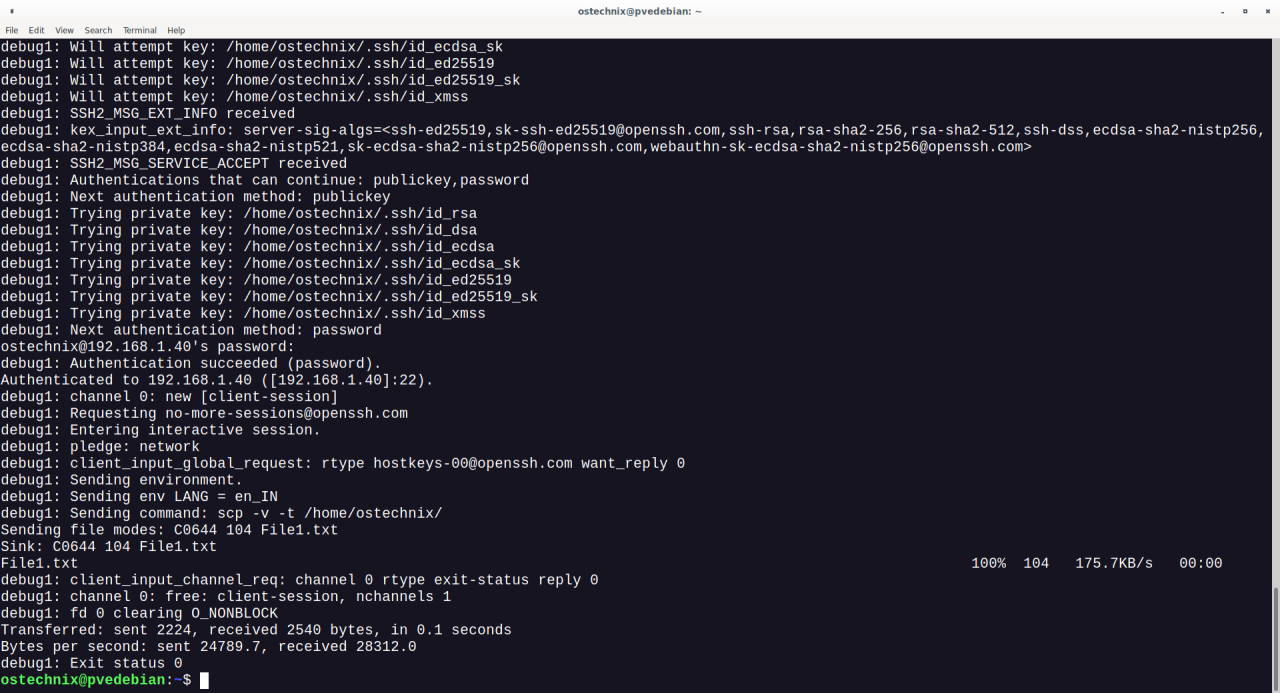Screen dimensions: 1280x693
Task: Click the Exit status 0 debug line
Action: tap(90, 662)
